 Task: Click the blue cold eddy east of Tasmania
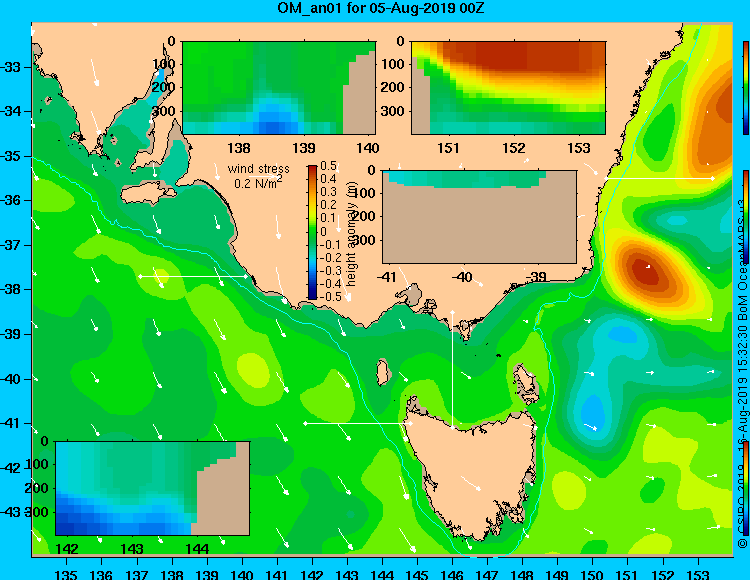(593, 413)
